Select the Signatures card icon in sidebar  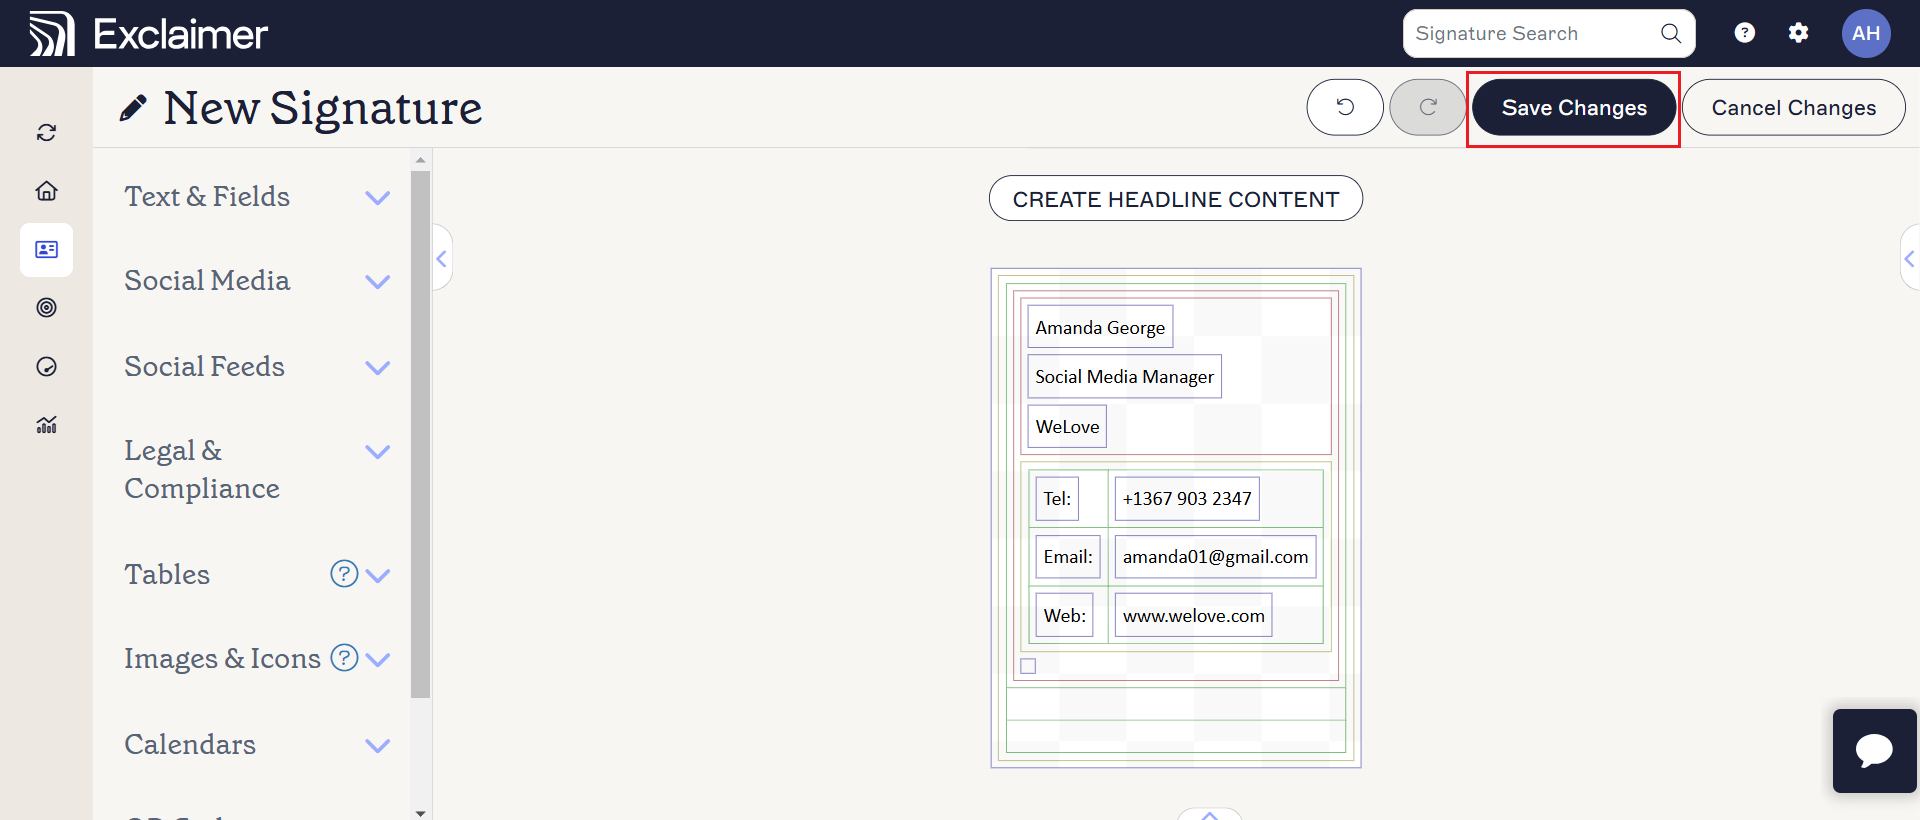46,249
